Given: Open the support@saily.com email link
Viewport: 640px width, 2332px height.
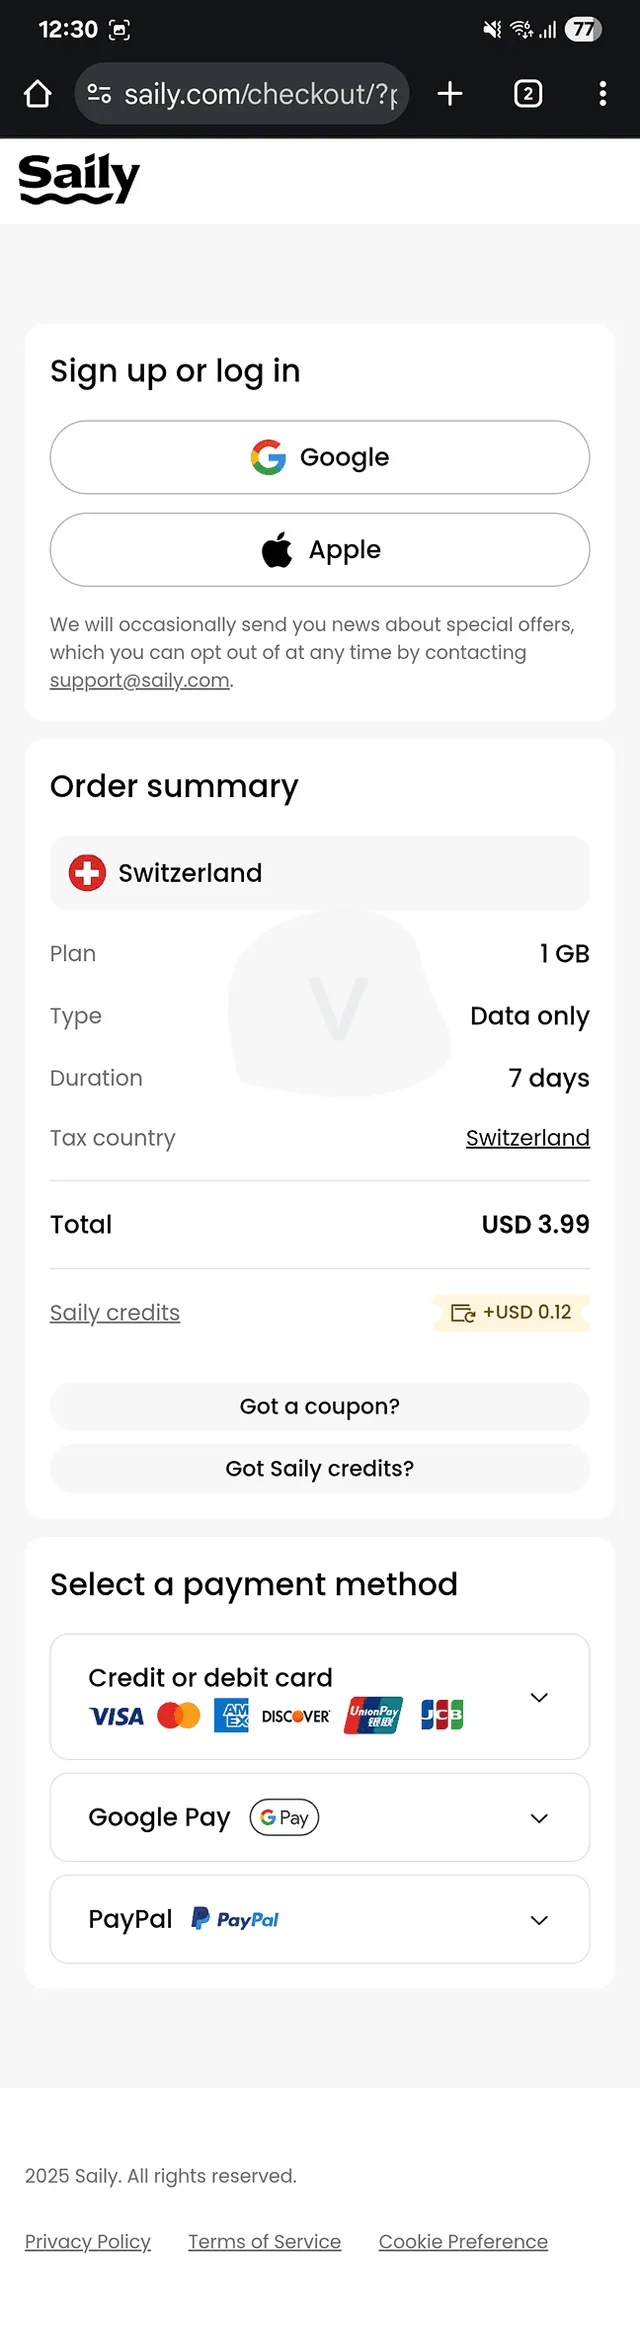Looking at the screenshot, I should coord(140,680).
